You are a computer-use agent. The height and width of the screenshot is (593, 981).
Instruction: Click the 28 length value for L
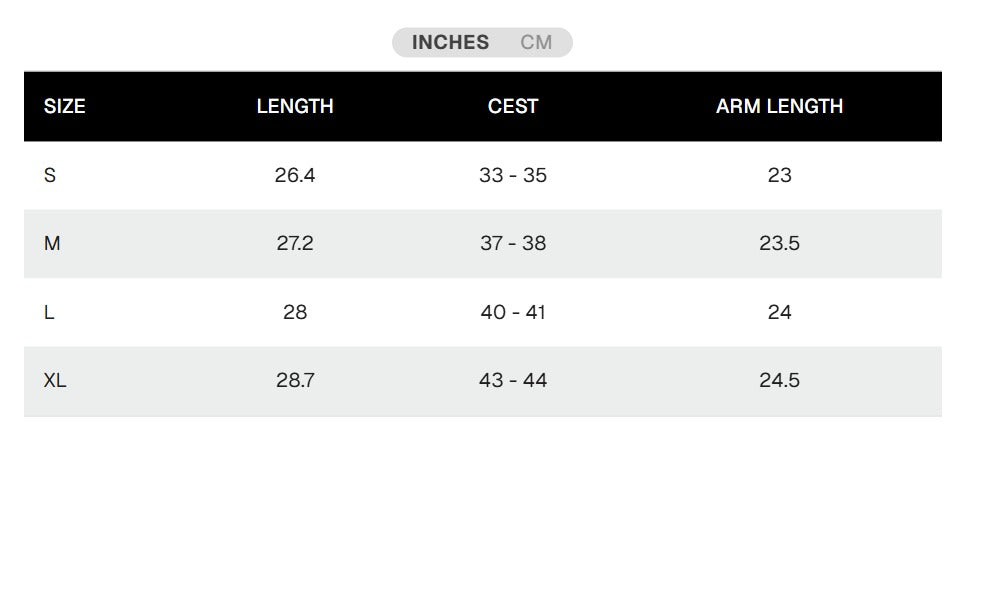pyautogui.click(x=295, y=312)
